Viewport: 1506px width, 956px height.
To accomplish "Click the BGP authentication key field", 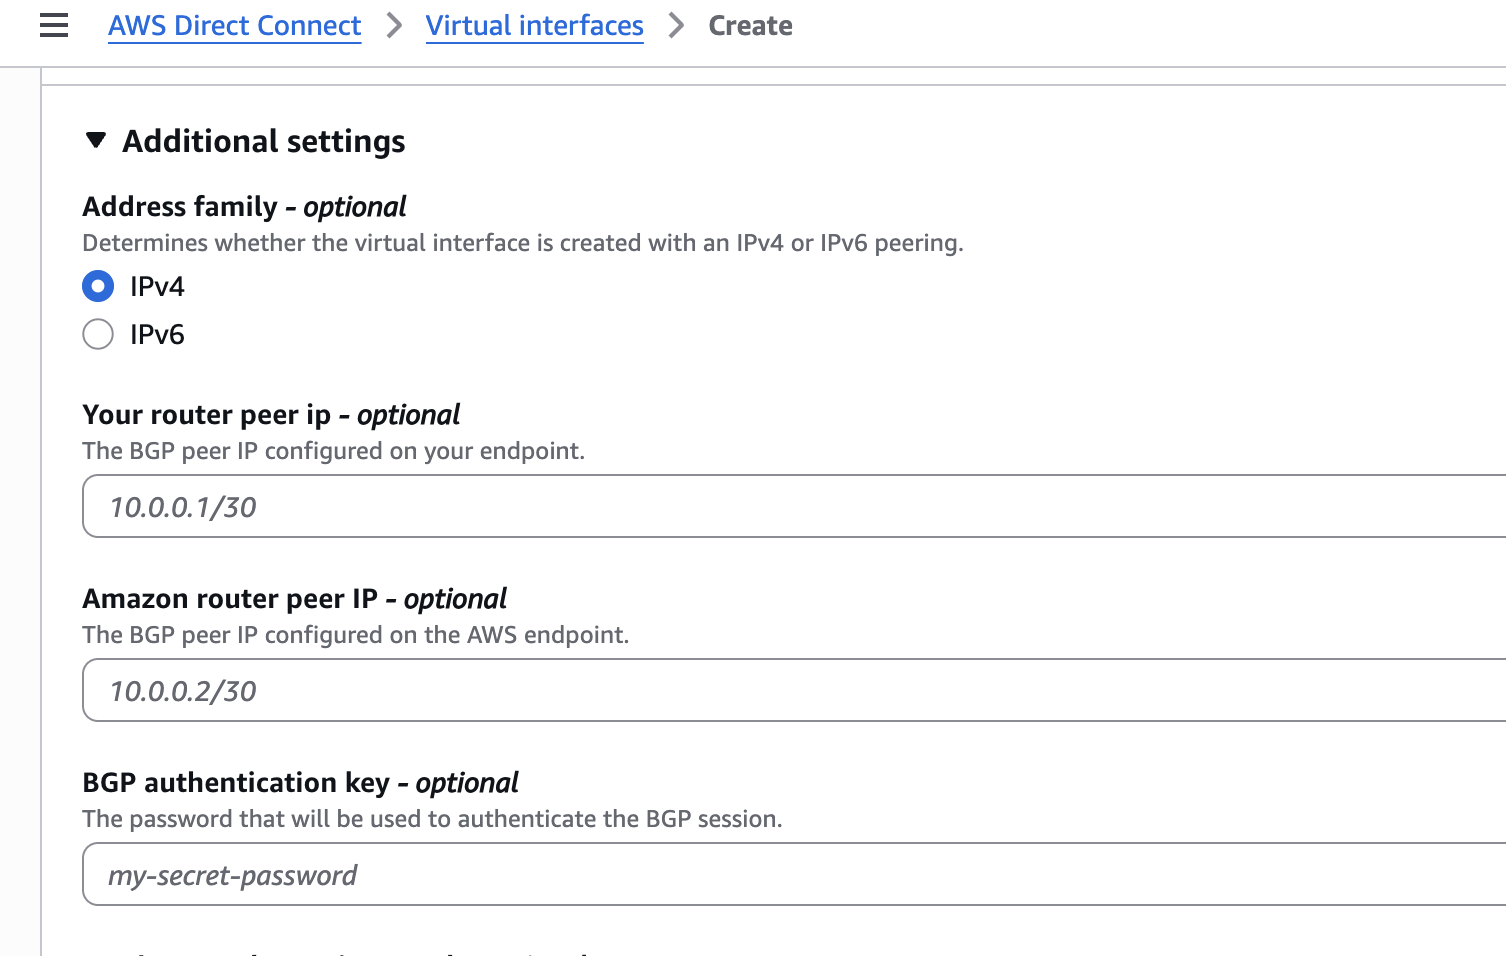I will pos(790,874).
